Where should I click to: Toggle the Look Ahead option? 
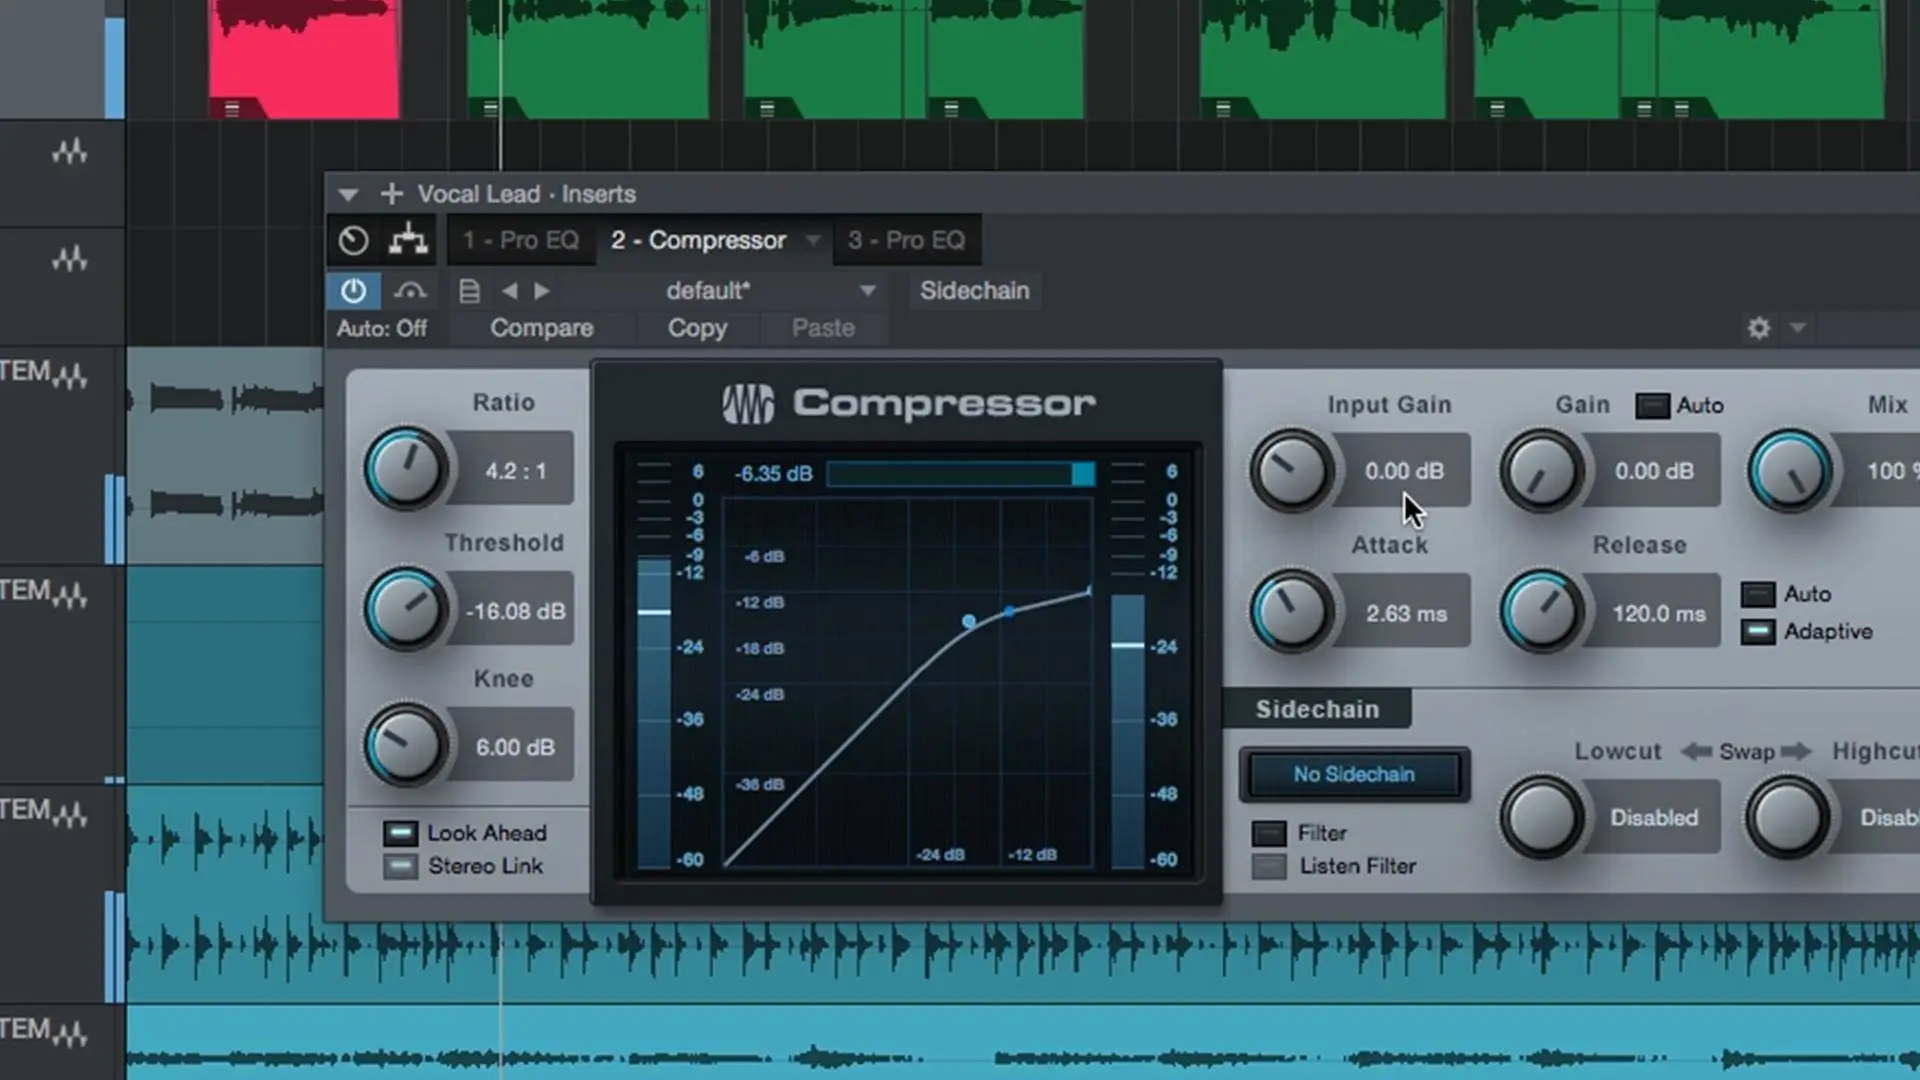point(400,833)
